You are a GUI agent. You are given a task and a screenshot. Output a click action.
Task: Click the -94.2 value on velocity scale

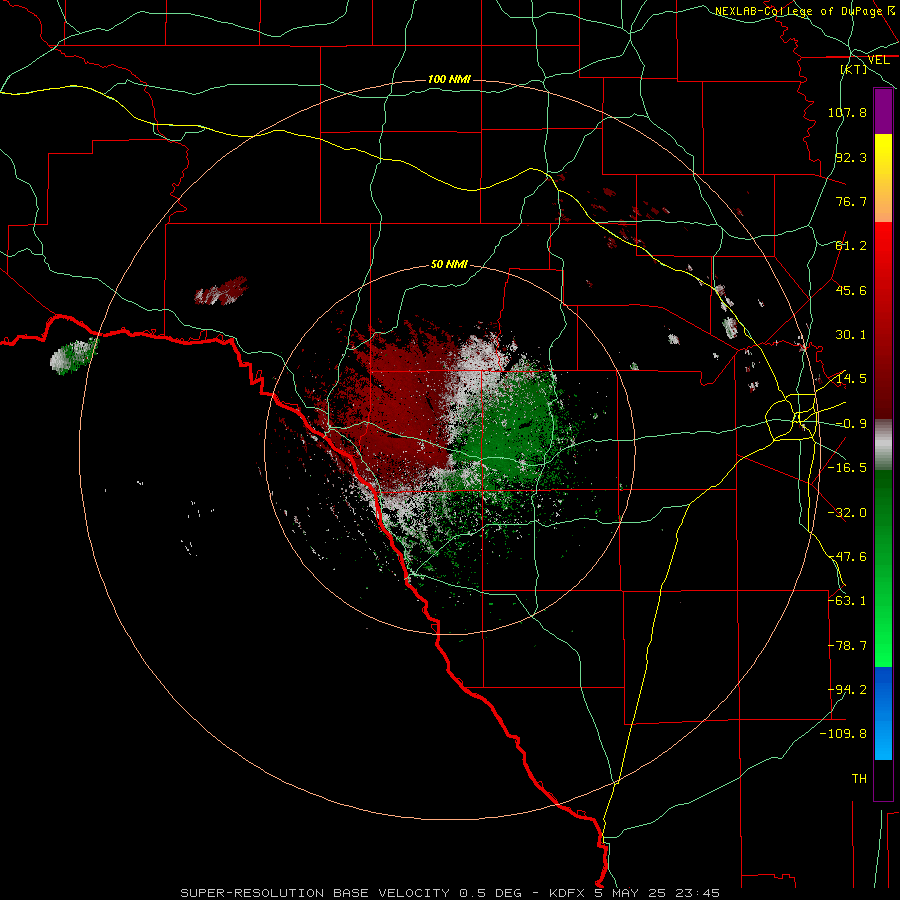tap(847, 690)
